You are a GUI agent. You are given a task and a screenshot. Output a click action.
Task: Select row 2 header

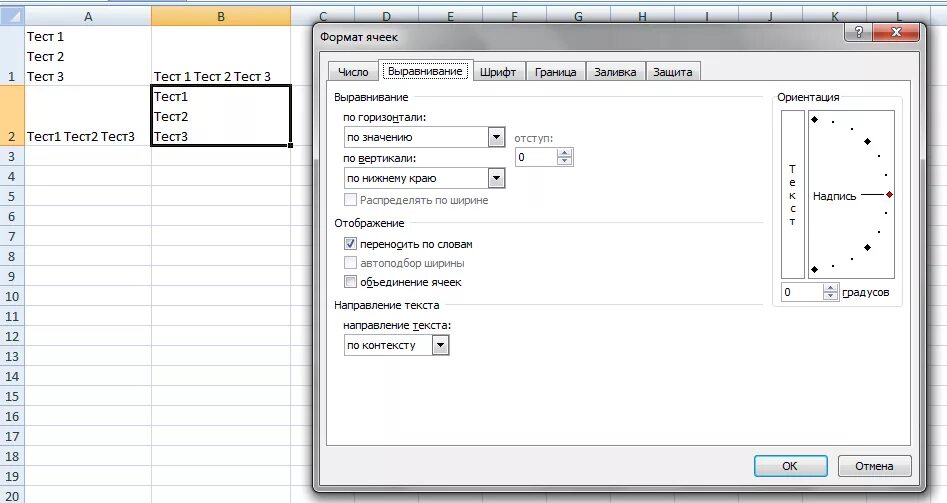point(12,116)
